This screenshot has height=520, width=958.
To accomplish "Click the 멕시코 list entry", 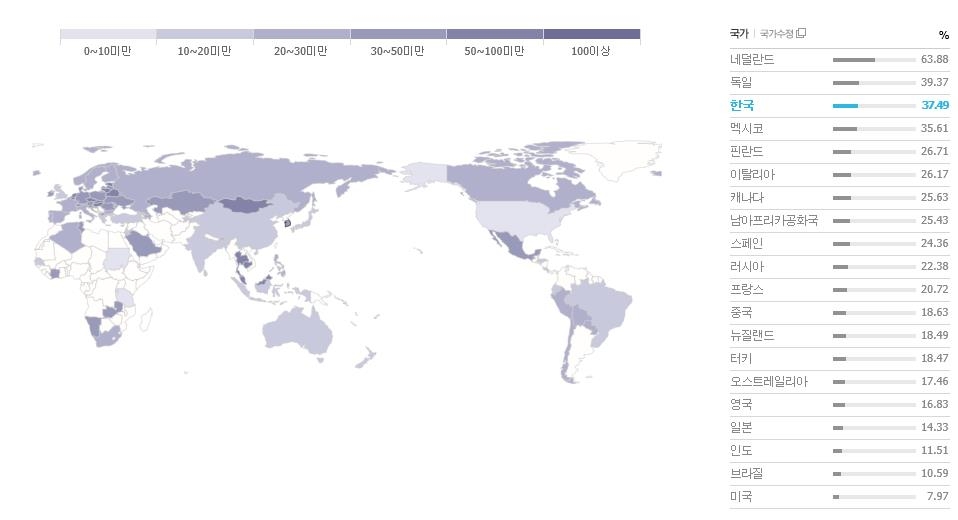I will click(x=747, y=128).
